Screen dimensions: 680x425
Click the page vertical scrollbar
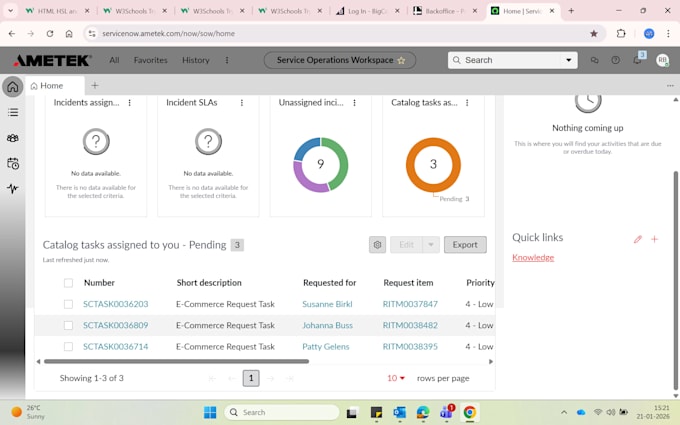coord(675,280)
